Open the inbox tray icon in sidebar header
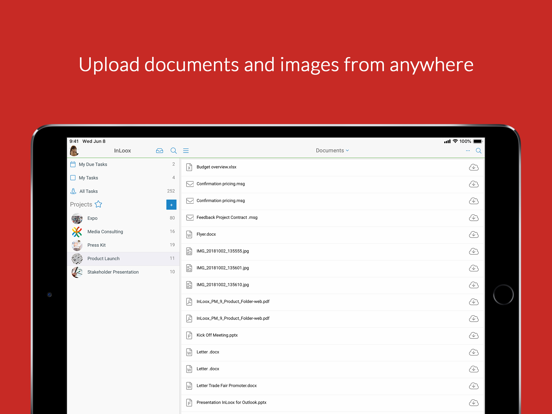 coord(159,151)
